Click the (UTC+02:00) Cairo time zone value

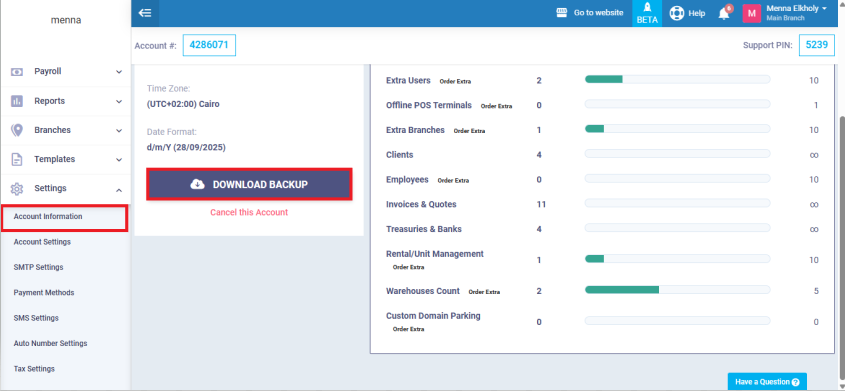183,104
